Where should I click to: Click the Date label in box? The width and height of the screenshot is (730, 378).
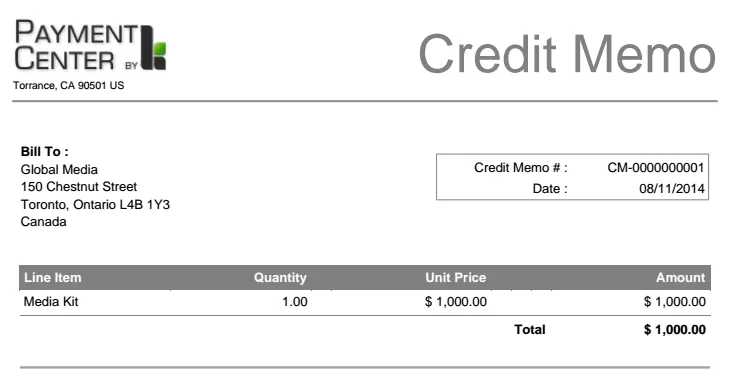[x=550, y=189]
